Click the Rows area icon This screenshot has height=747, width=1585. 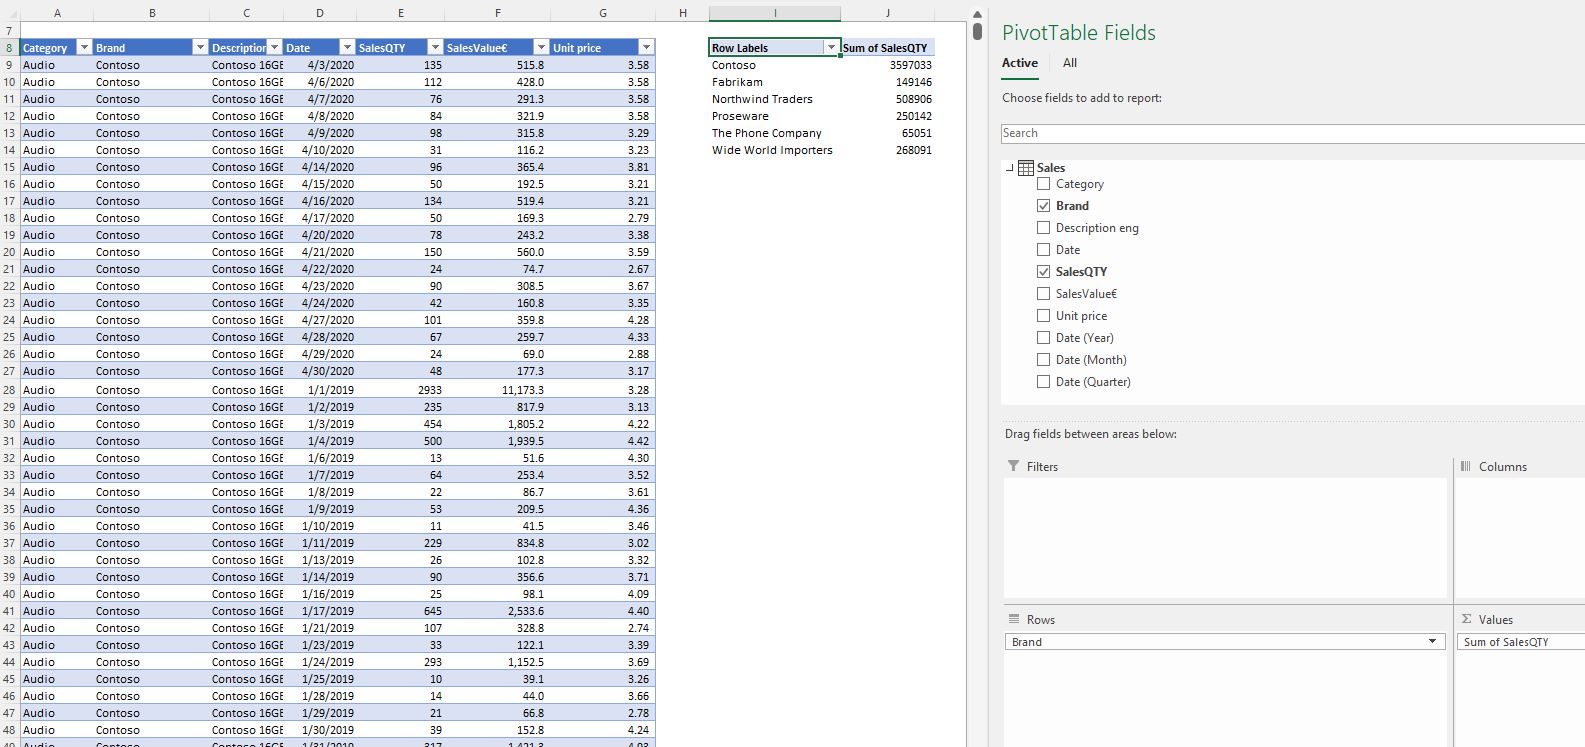[1014, 619]
